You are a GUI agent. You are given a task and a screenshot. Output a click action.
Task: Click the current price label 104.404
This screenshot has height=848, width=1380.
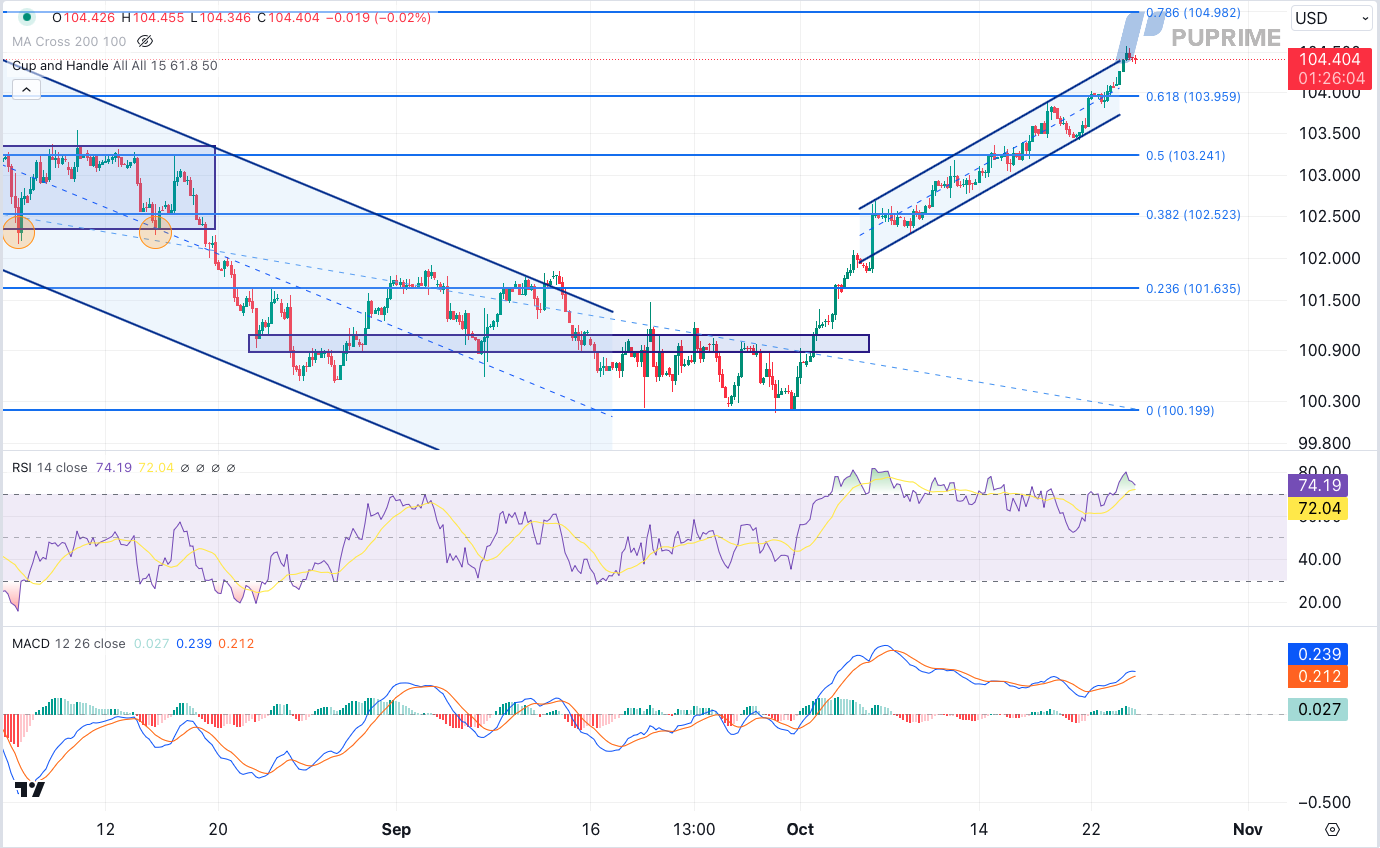click(x=1329, y=59)
